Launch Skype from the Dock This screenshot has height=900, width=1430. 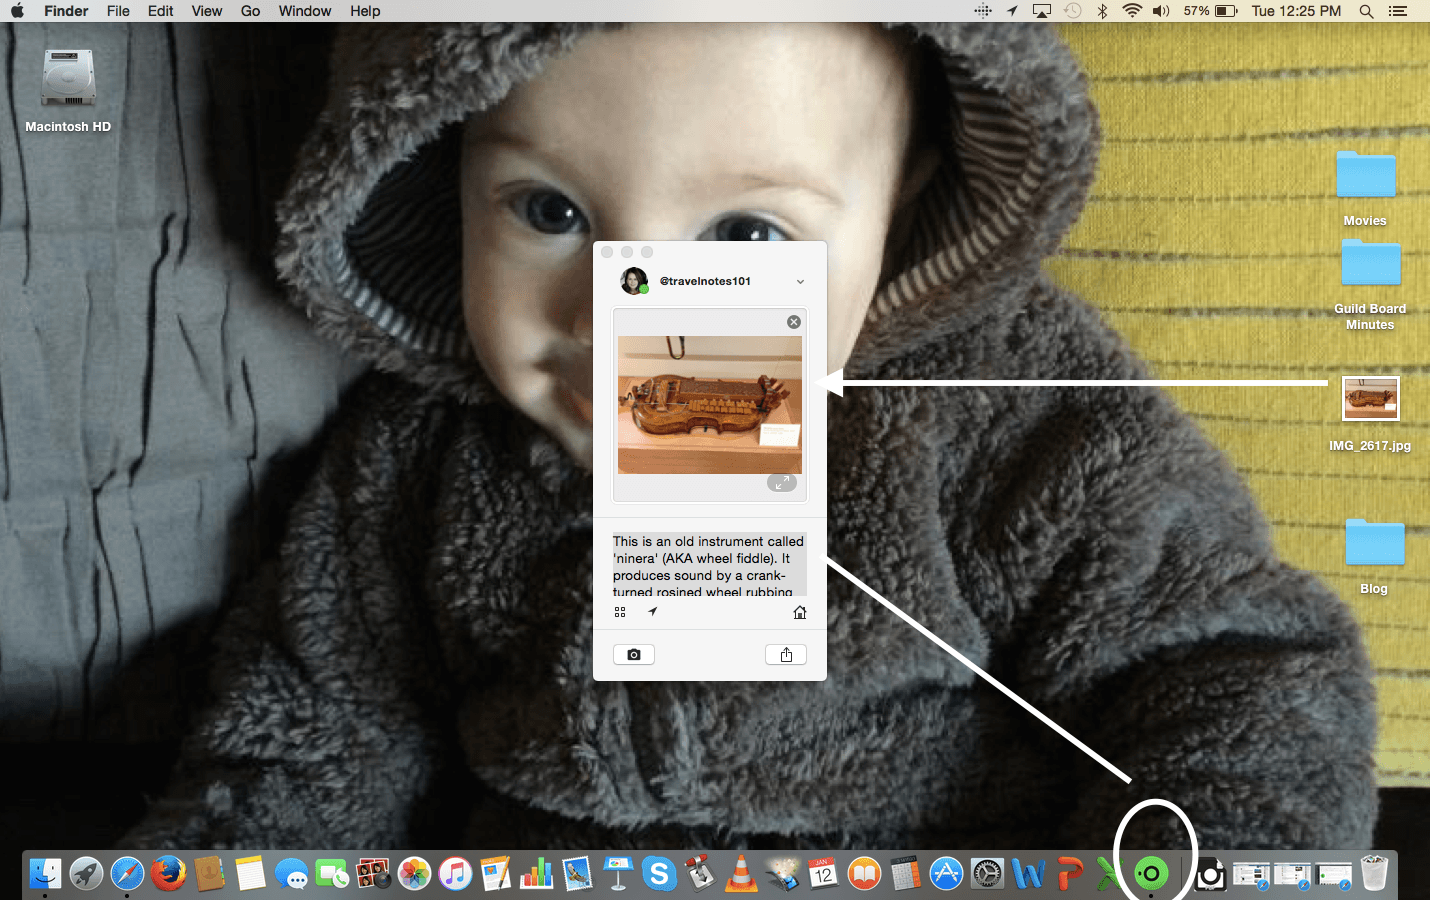coord(659,873)
